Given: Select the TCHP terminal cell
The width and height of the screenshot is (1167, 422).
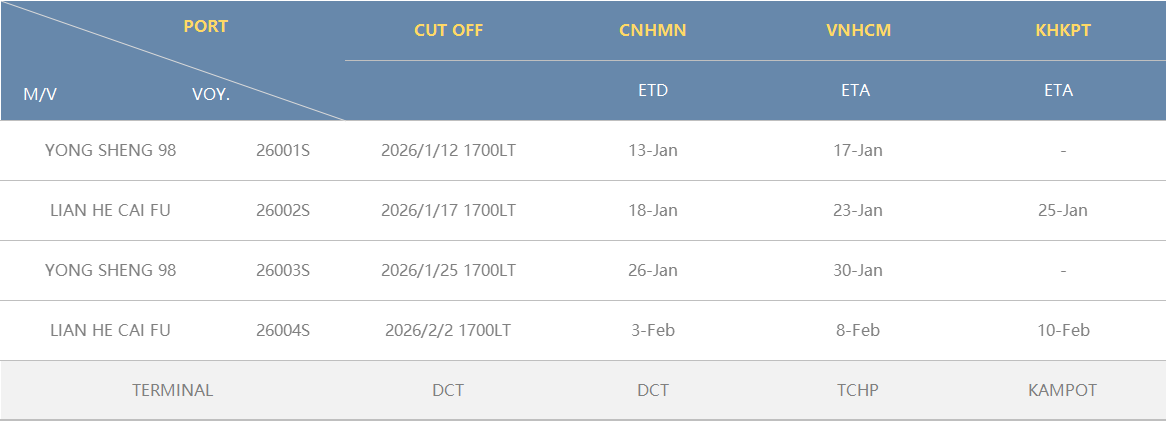Looking at the screenshot, I should 858,390.
